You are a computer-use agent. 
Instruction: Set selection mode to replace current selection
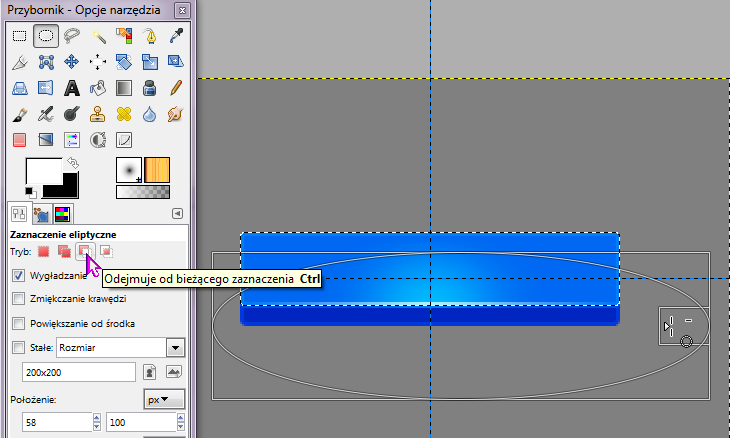tap(44, 251)
